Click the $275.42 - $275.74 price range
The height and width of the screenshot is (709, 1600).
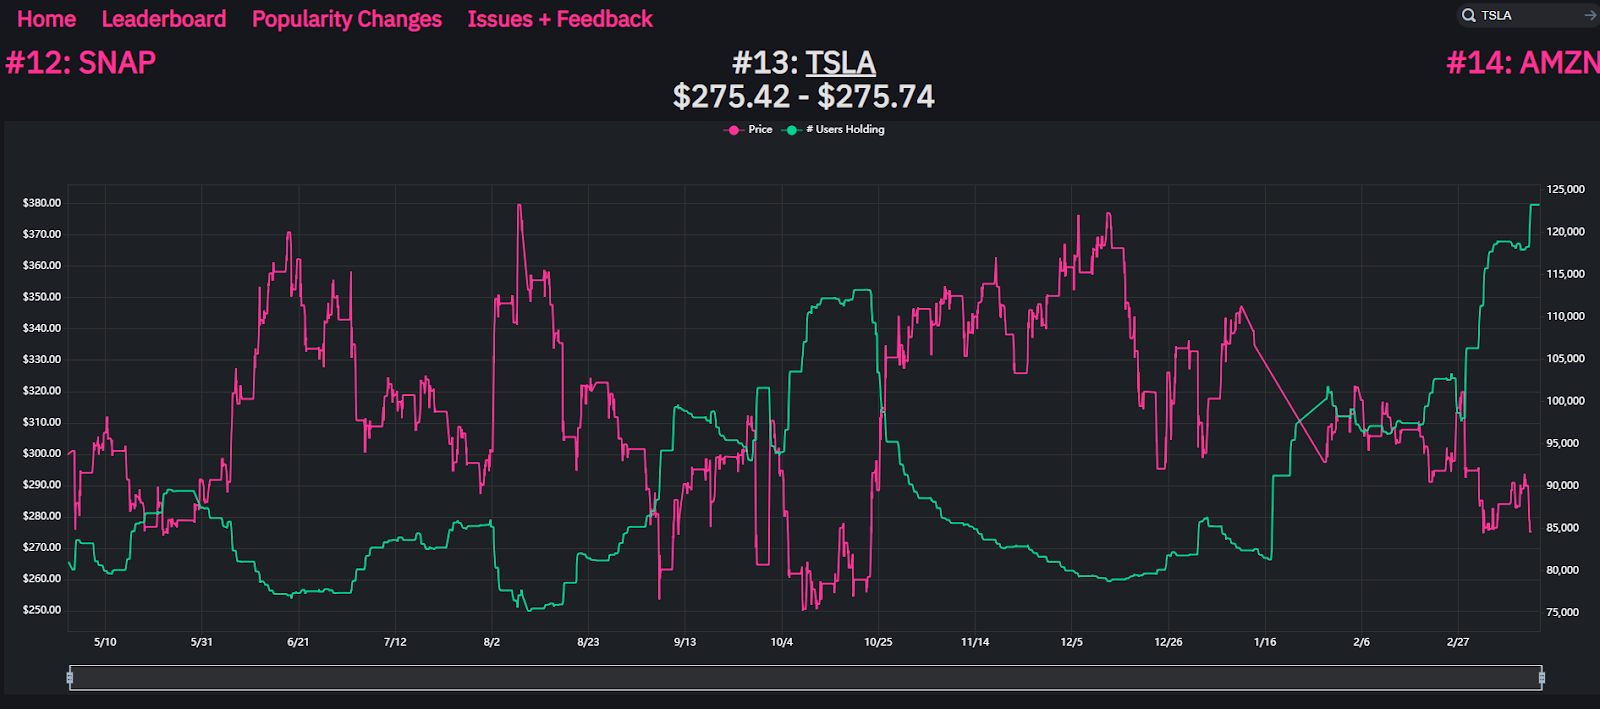tap(804, 96)
